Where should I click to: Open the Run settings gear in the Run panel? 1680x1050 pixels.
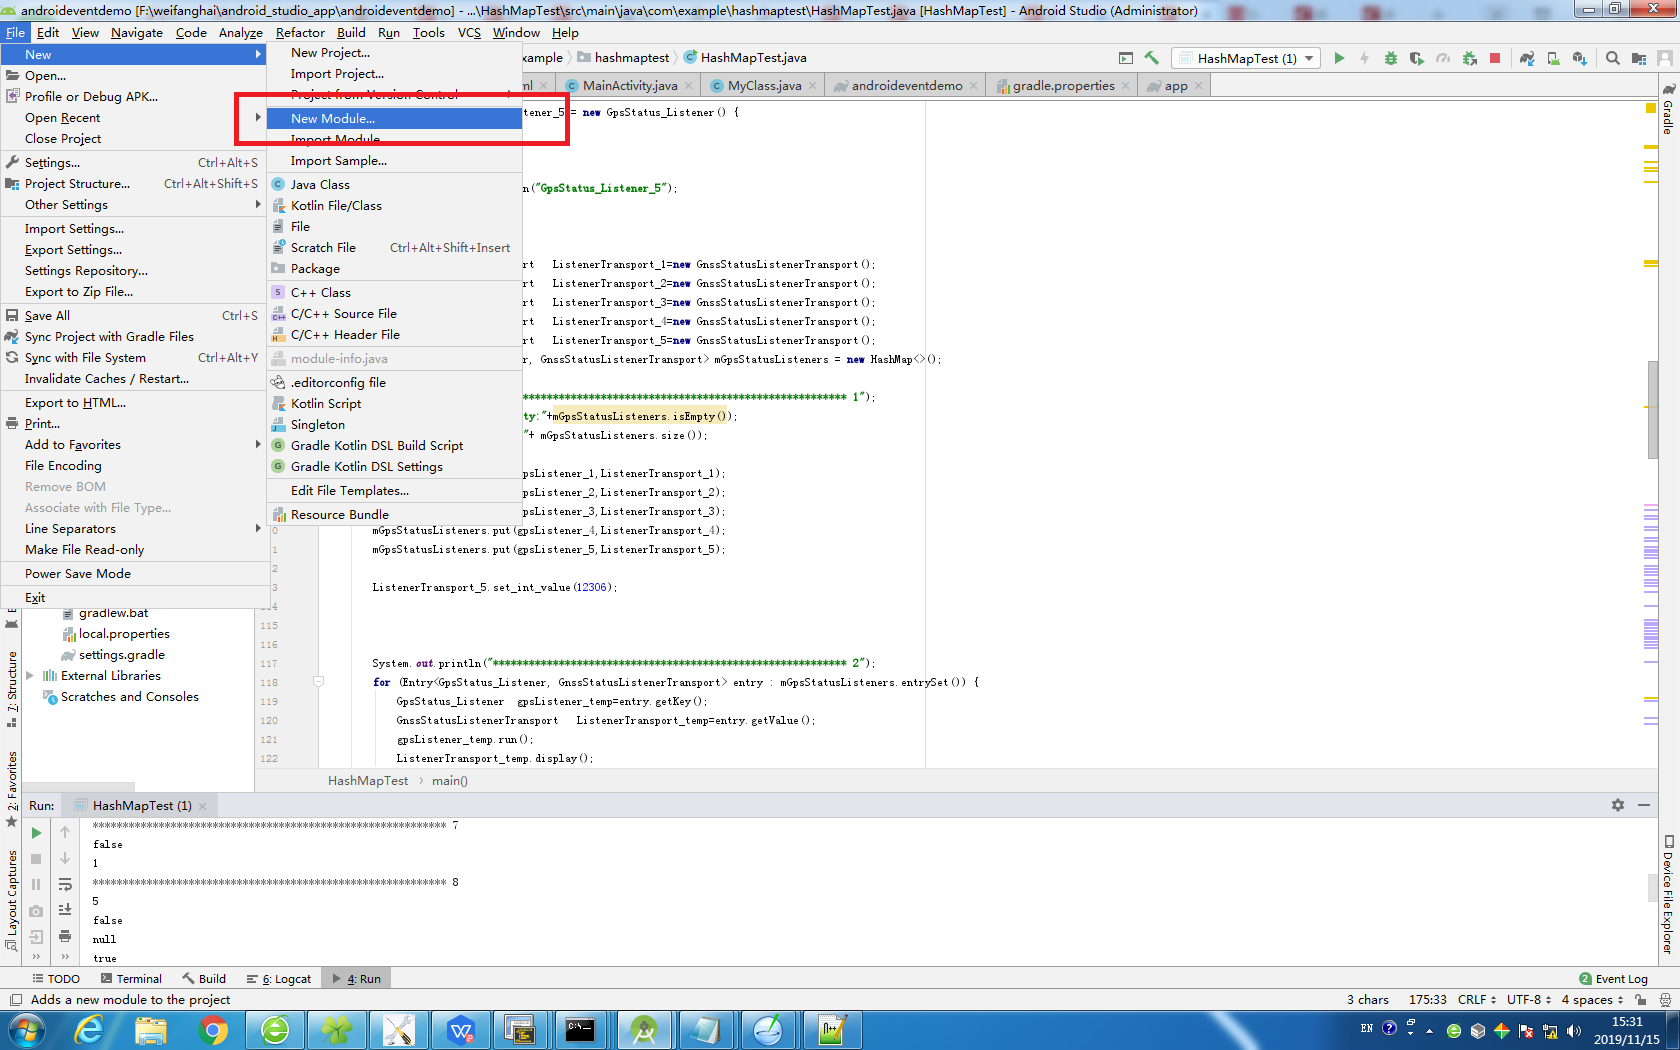click(x=1618, y=805)
